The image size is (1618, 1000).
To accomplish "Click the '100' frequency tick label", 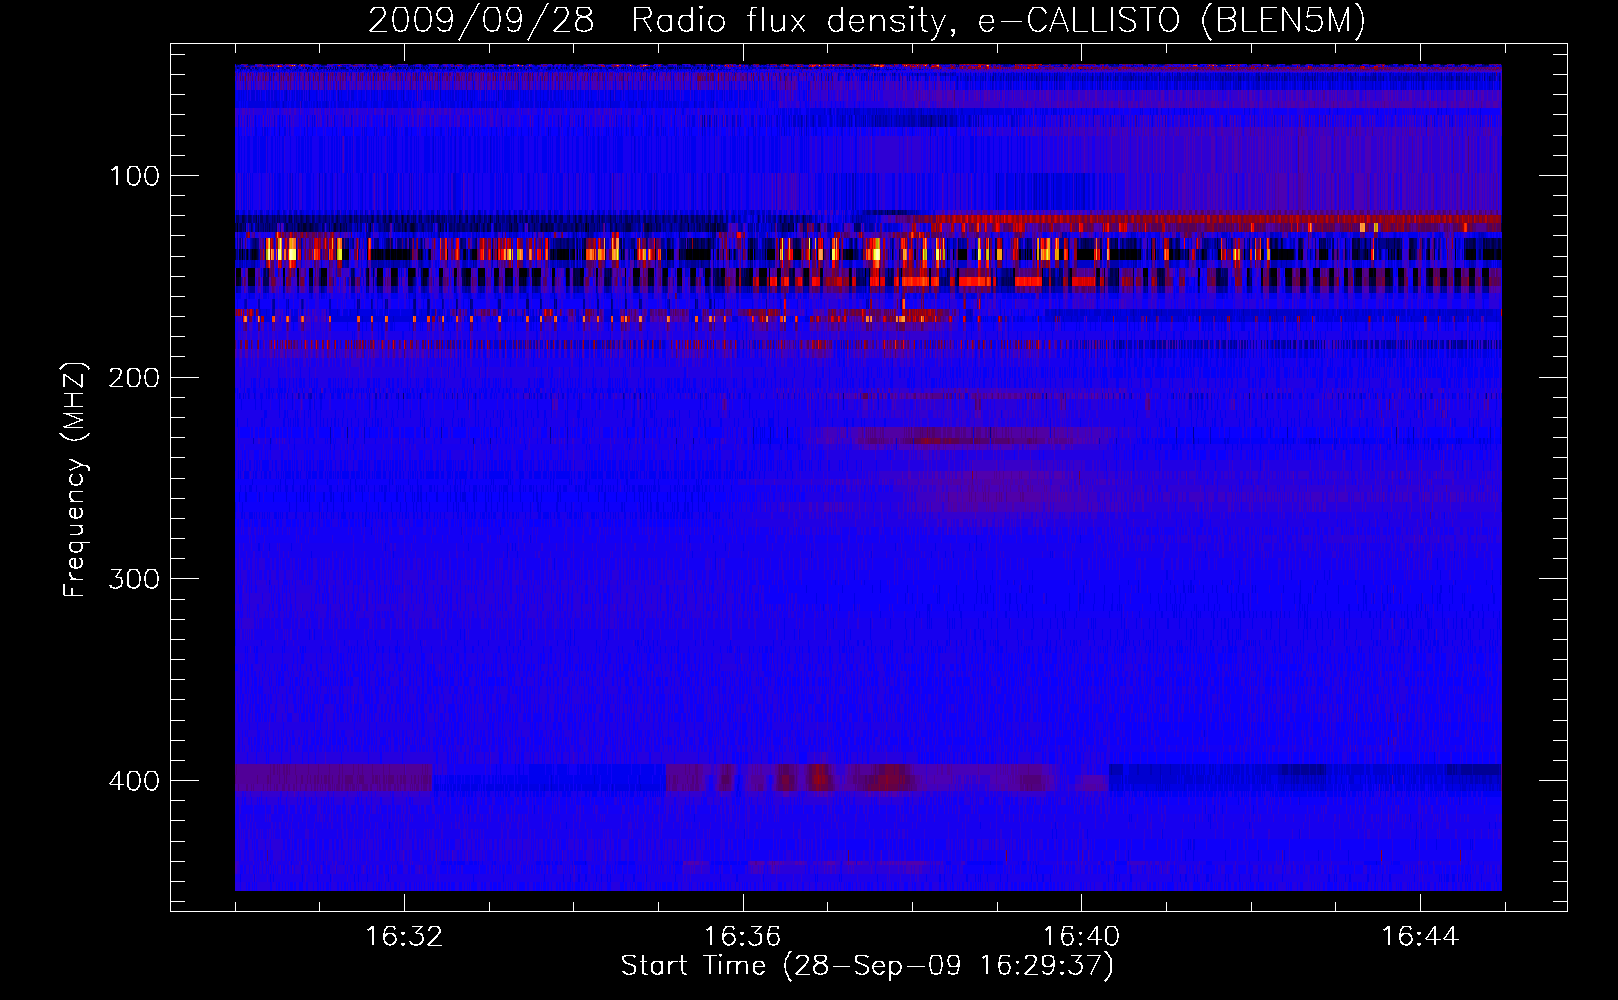I will 135,177.
